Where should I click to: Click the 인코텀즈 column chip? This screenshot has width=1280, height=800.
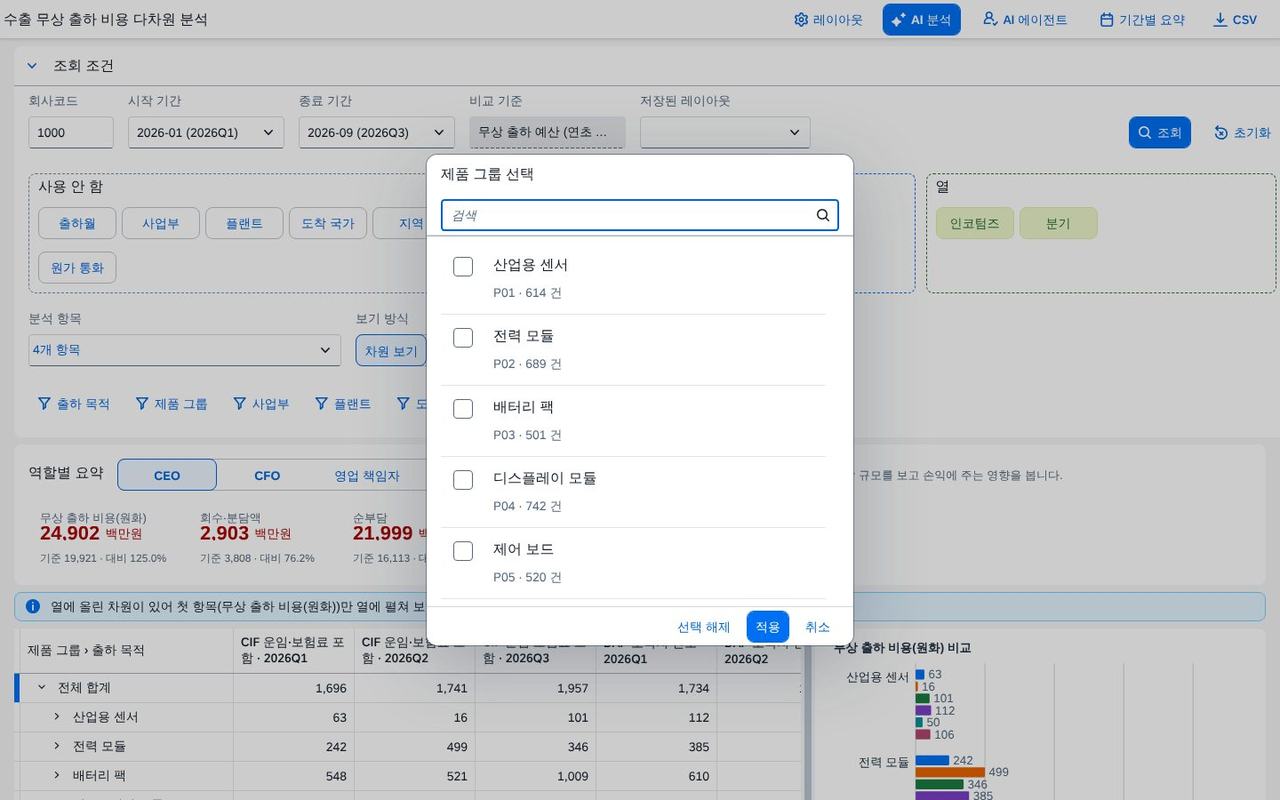pyautogui.click(x=975, y=223)
